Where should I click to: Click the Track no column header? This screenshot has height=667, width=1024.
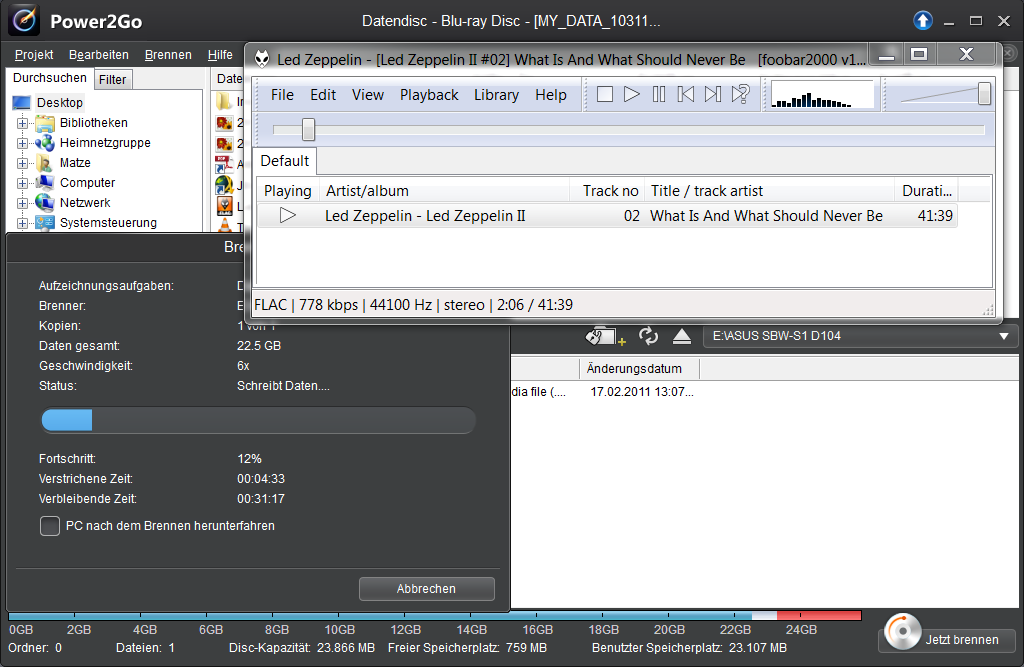click(x=607, y=191)
